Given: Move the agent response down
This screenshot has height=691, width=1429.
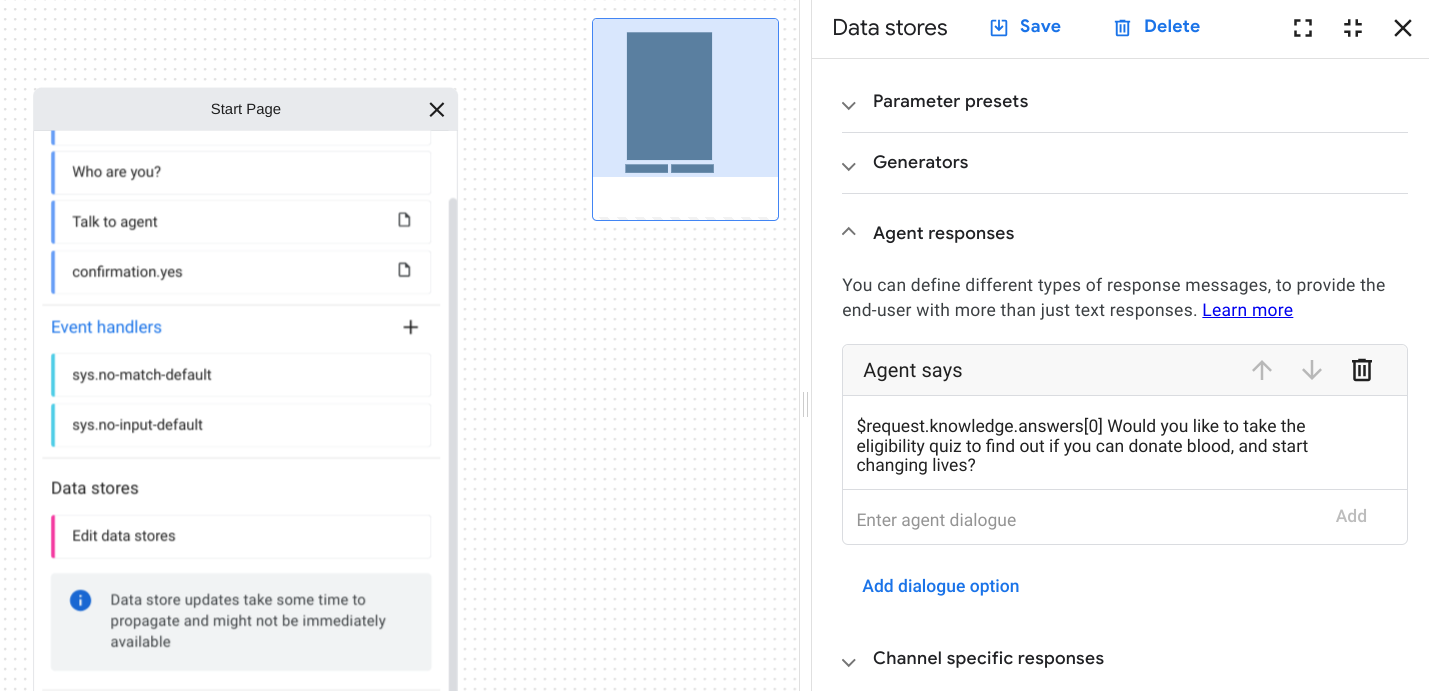Looking at the screenshot, I should pos(1311,370).
